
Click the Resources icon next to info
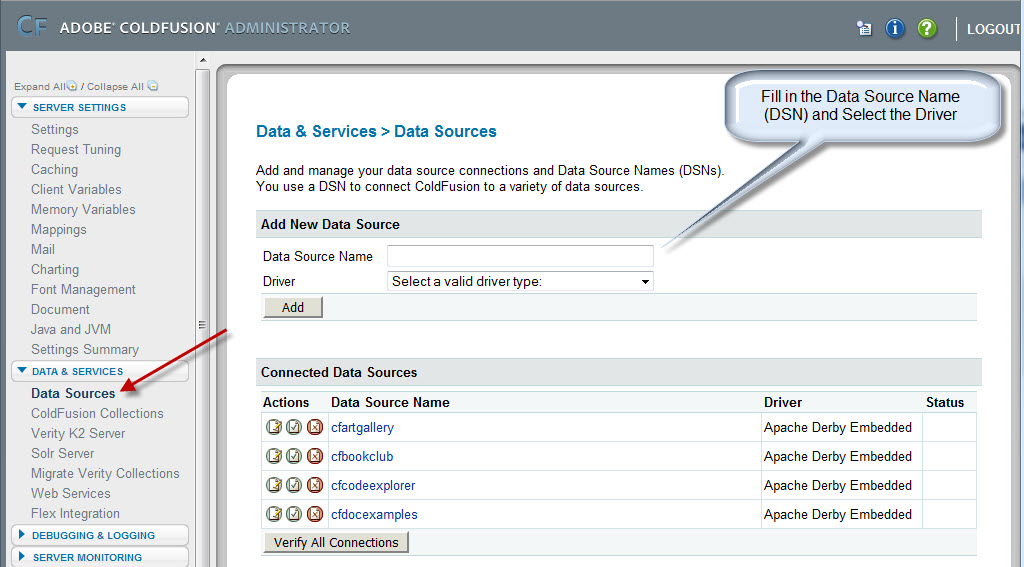coord(864,28)
